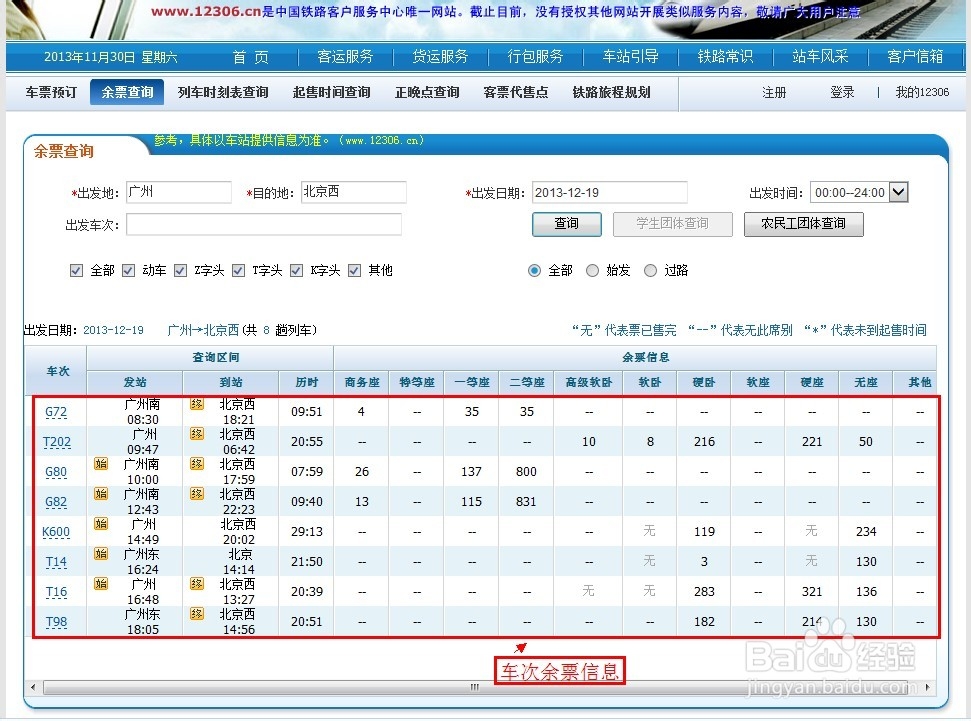Click the 始 icon in the T14 row
Screen dimensions: 971x721
point(101,553)
